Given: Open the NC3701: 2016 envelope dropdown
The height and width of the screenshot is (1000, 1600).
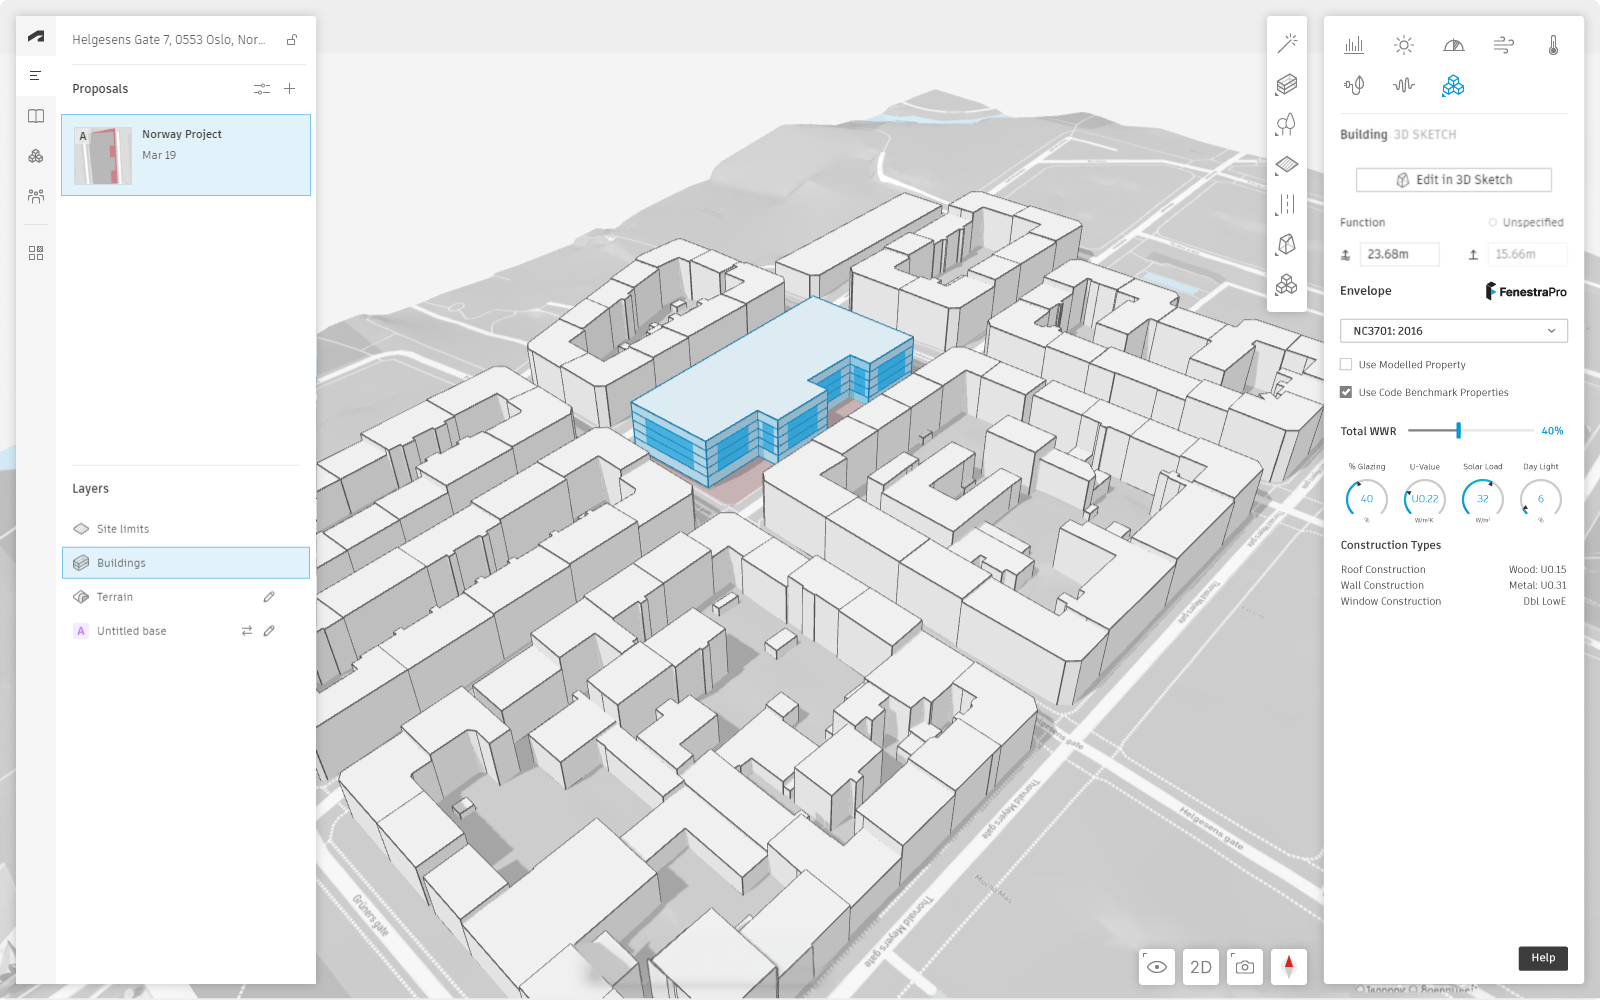Looking at the screenshot, I should 1453,330.
